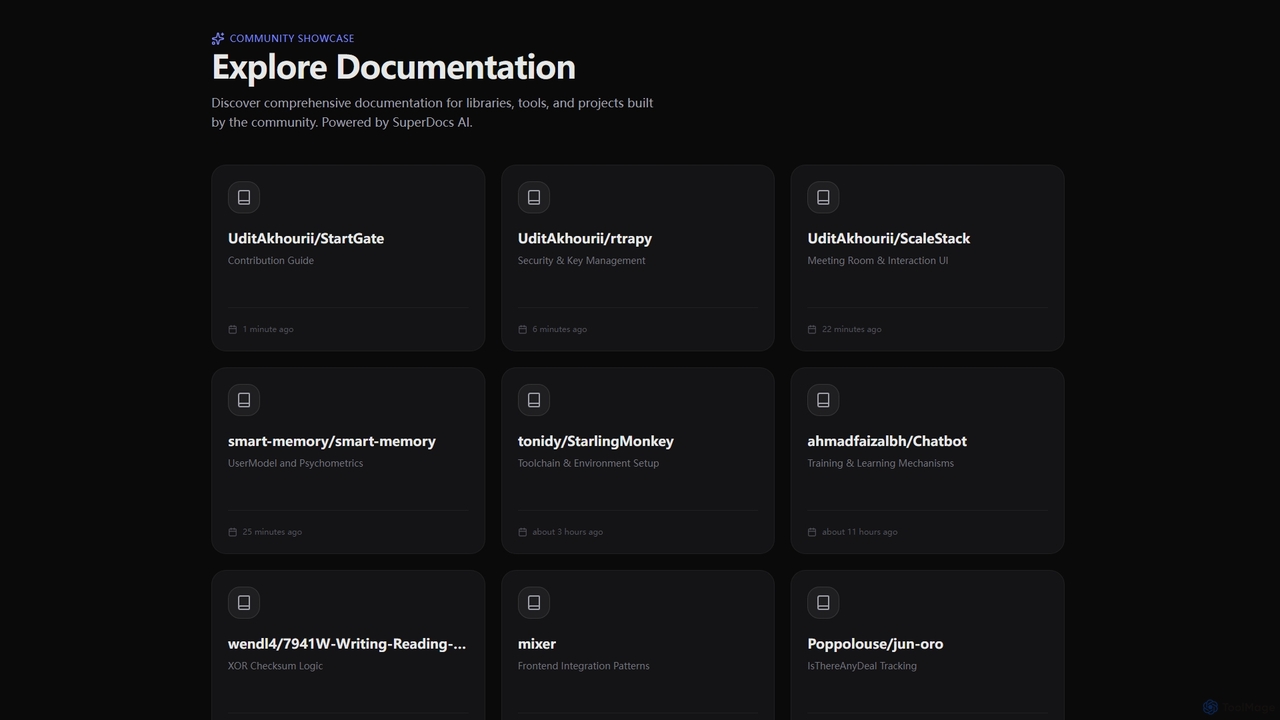Screen dimensions: 1280x720
Task: Click the book icon on UditAkhourii/ScaleStack card
Action: [x=823, y=197]
